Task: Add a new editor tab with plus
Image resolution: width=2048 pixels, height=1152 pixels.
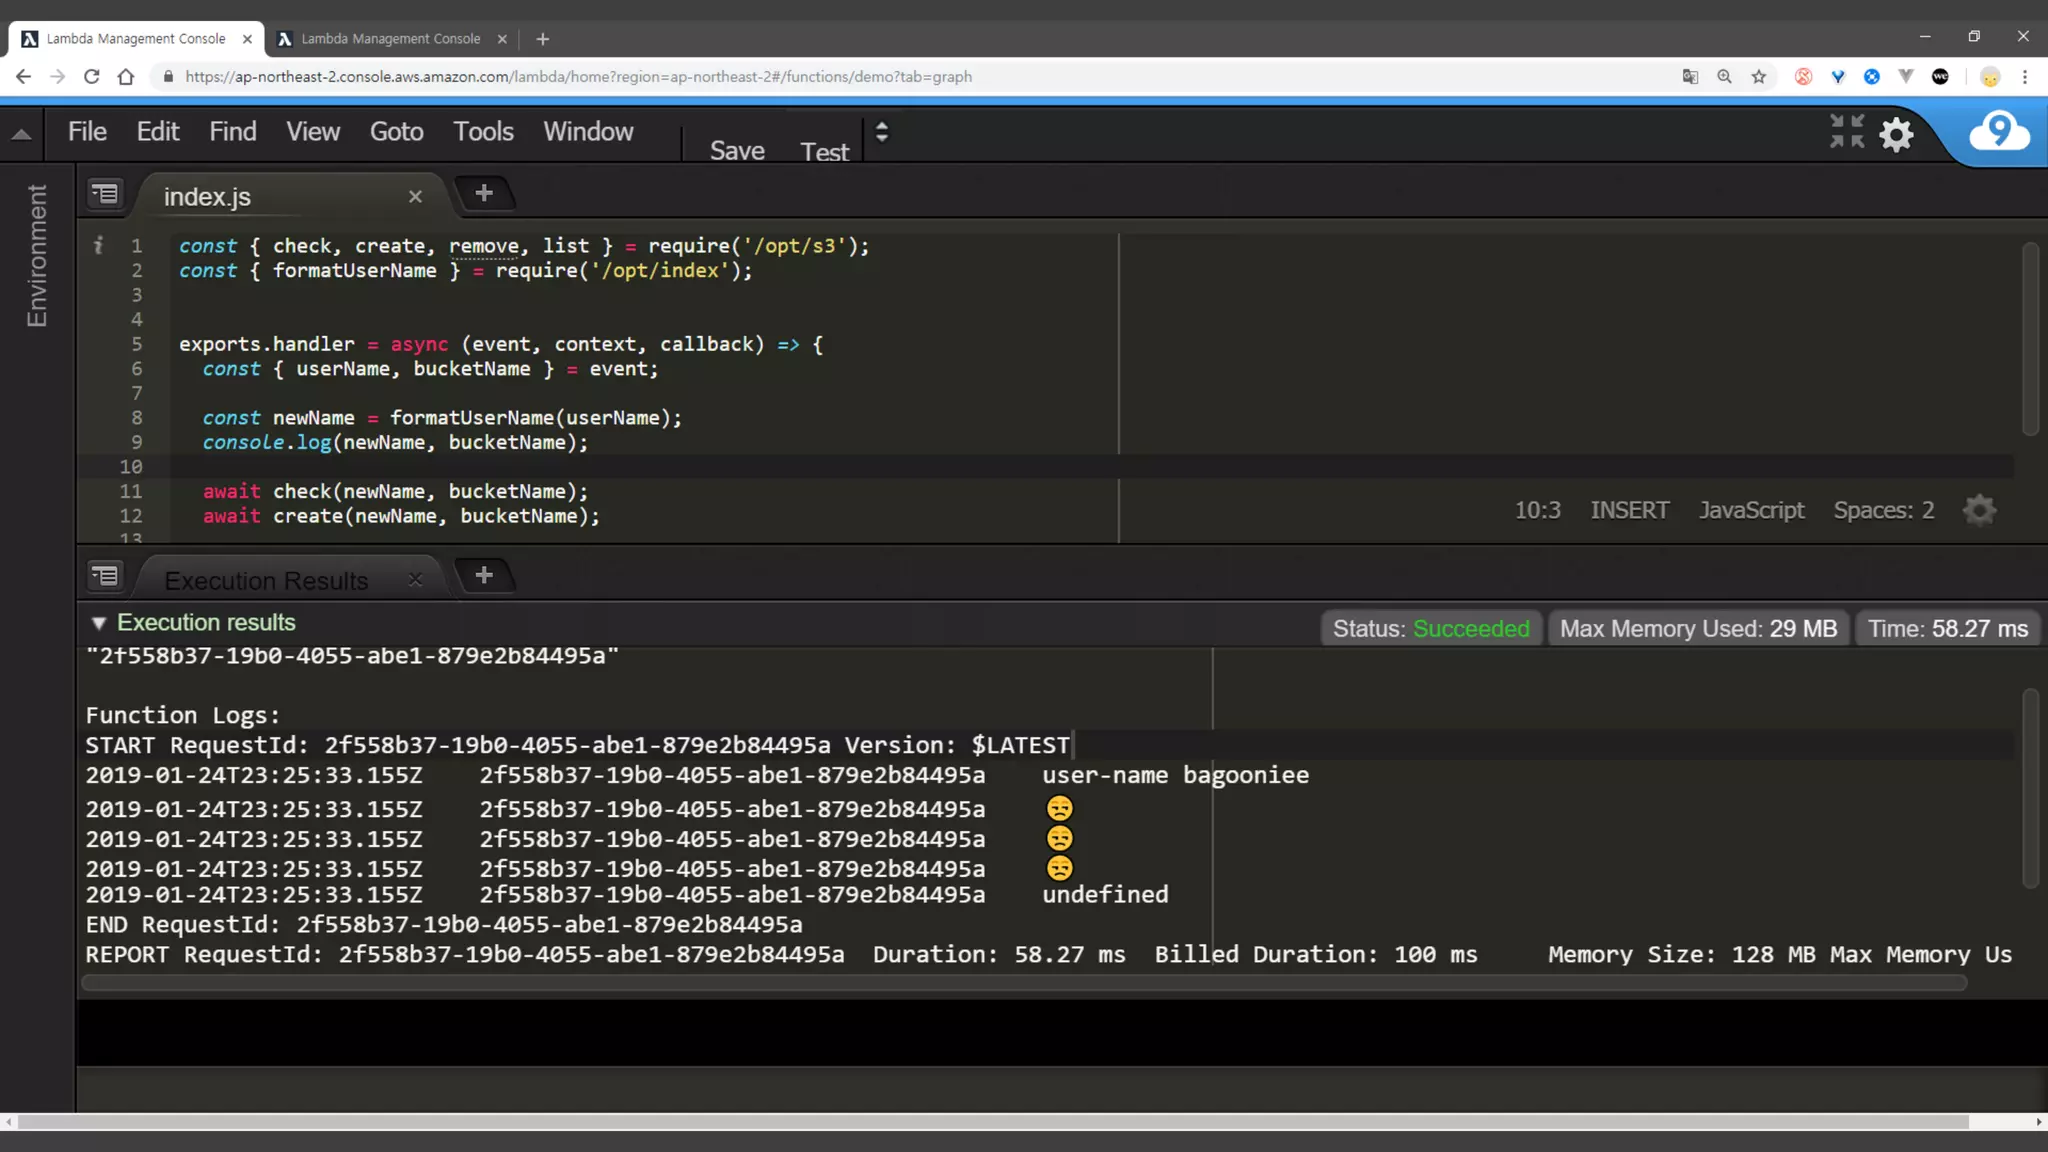Action: pos(484,194)
